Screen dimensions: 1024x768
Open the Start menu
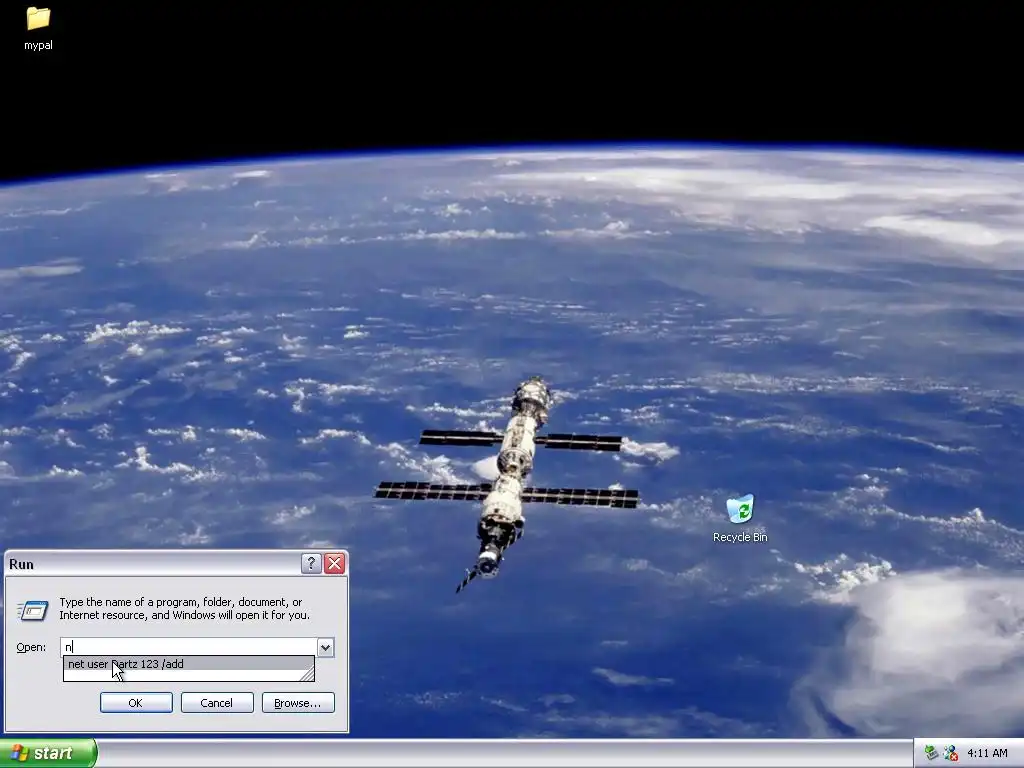(x=48, y=753)
